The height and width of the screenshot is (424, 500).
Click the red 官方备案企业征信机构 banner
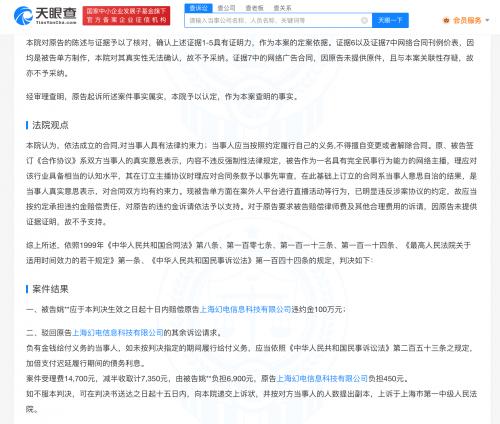(x=126, y=16)
